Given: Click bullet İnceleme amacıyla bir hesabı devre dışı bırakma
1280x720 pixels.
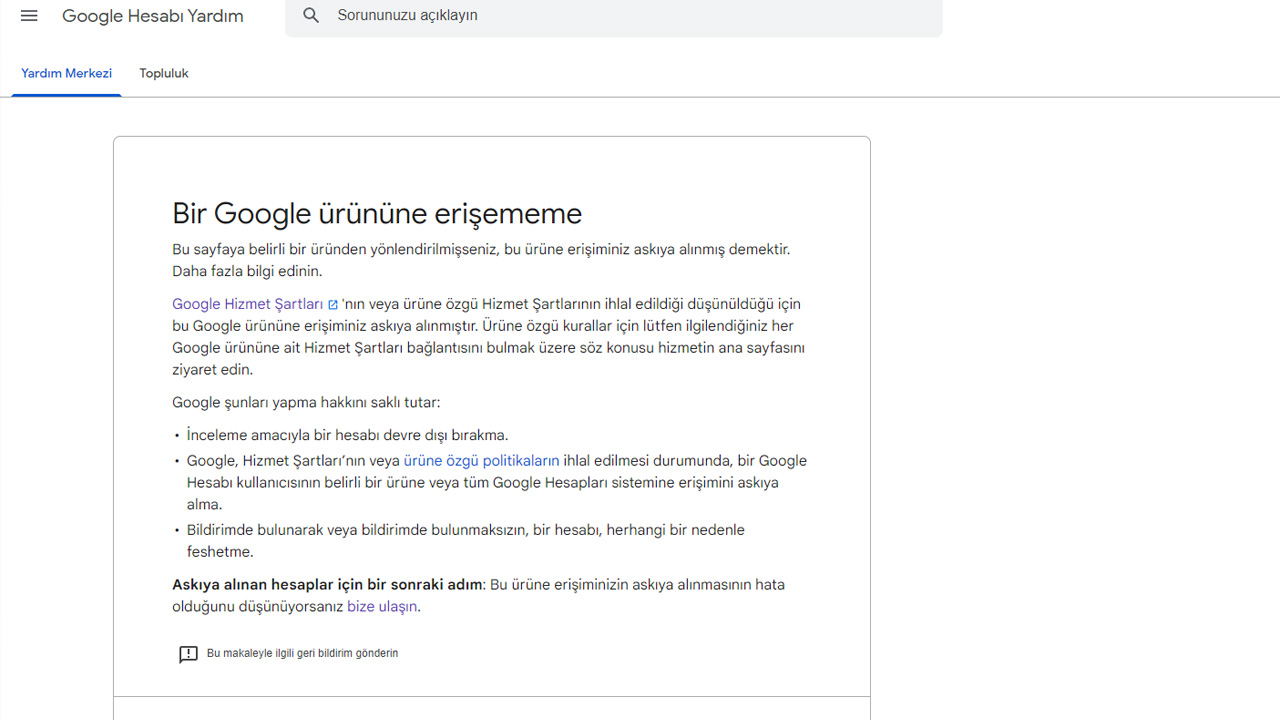Looking at the screenshot, I should [348, 436].
